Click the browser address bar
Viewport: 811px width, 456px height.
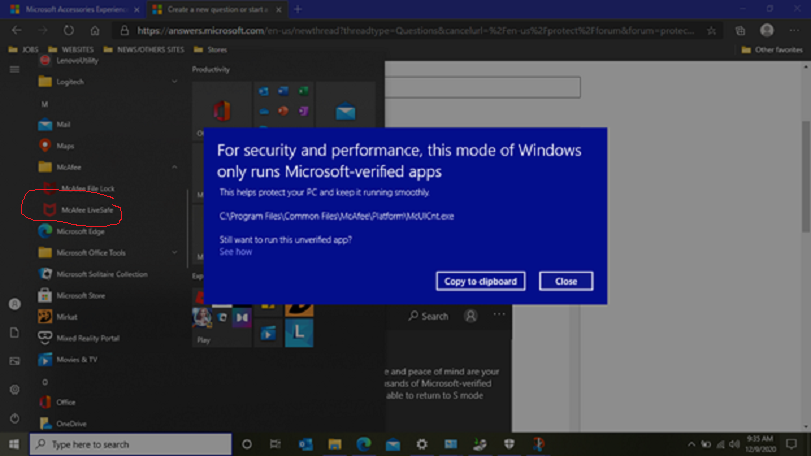414,31
